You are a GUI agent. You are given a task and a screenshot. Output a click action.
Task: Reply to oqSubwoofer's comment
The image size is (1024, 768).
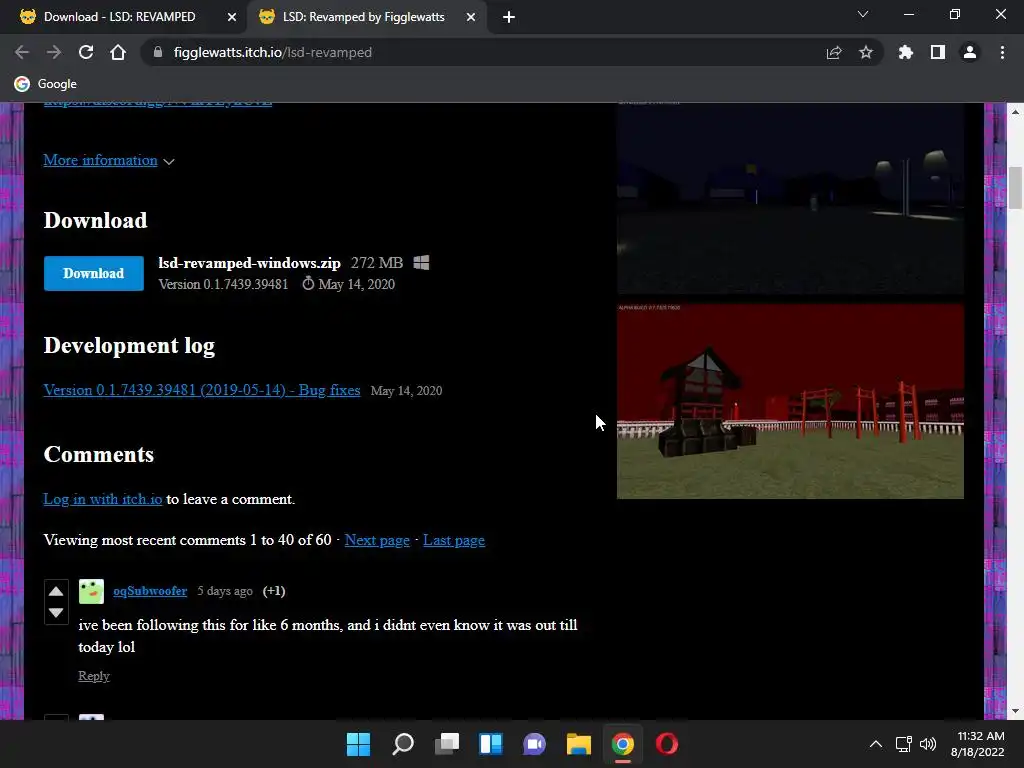click(94, 676)
